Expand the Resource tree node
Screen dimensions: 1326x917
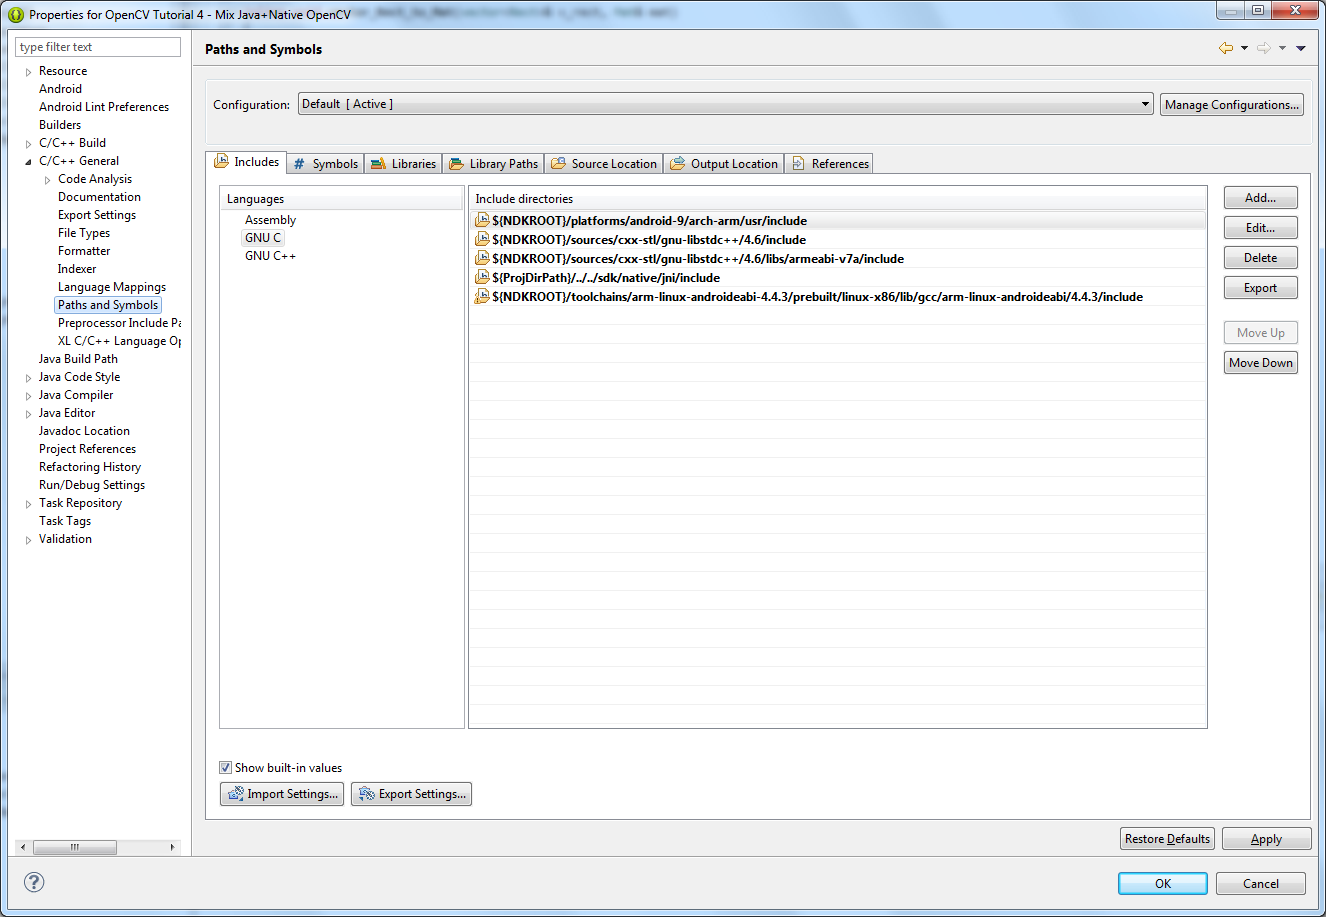(x=28, y=72)
